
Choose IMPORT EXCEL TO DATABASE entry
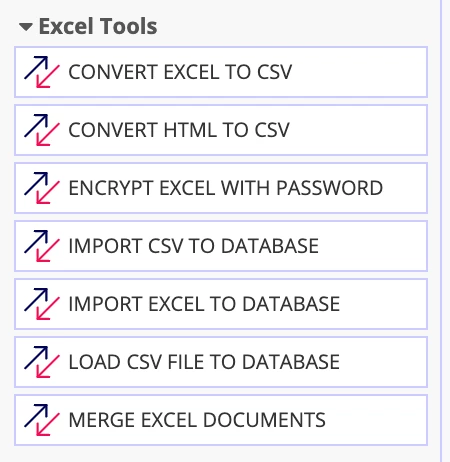[x=221, y=304]
